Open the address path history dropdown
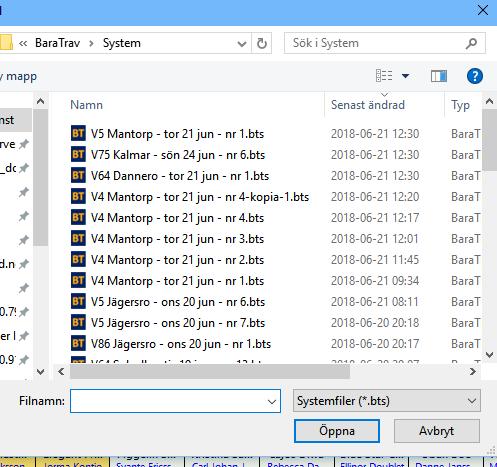Image resolution: width=497 pixels, height=467 pixels. (242, 43)
